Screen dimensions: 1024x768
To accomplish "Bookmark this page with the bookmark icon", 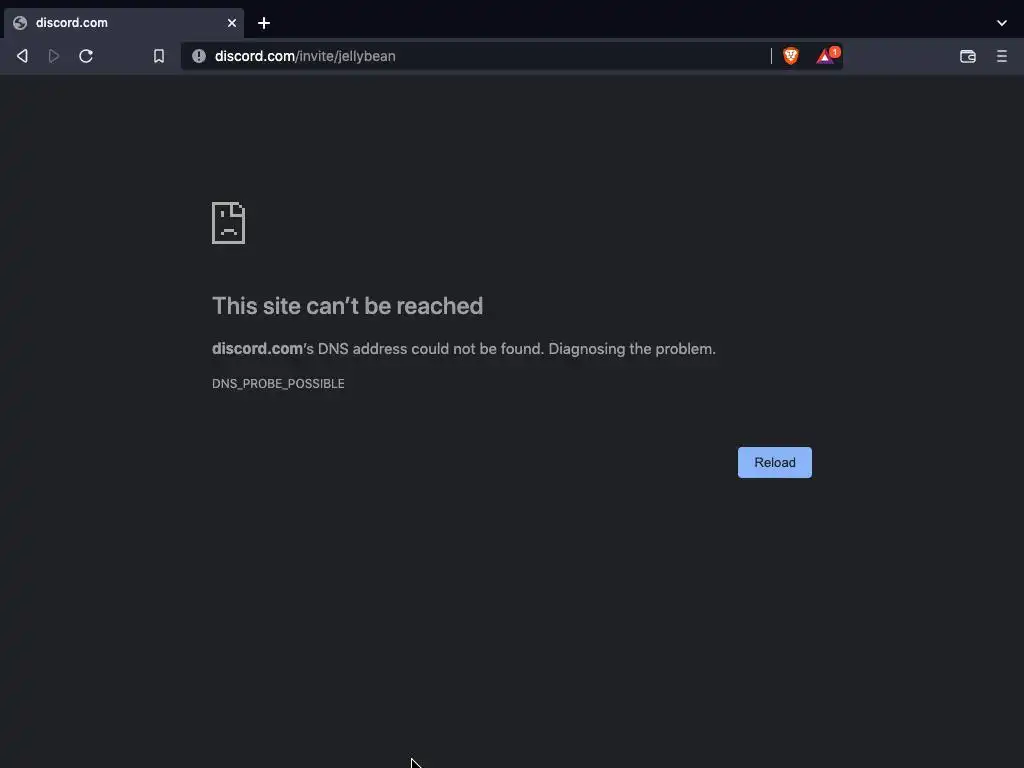I will [159, 56].
